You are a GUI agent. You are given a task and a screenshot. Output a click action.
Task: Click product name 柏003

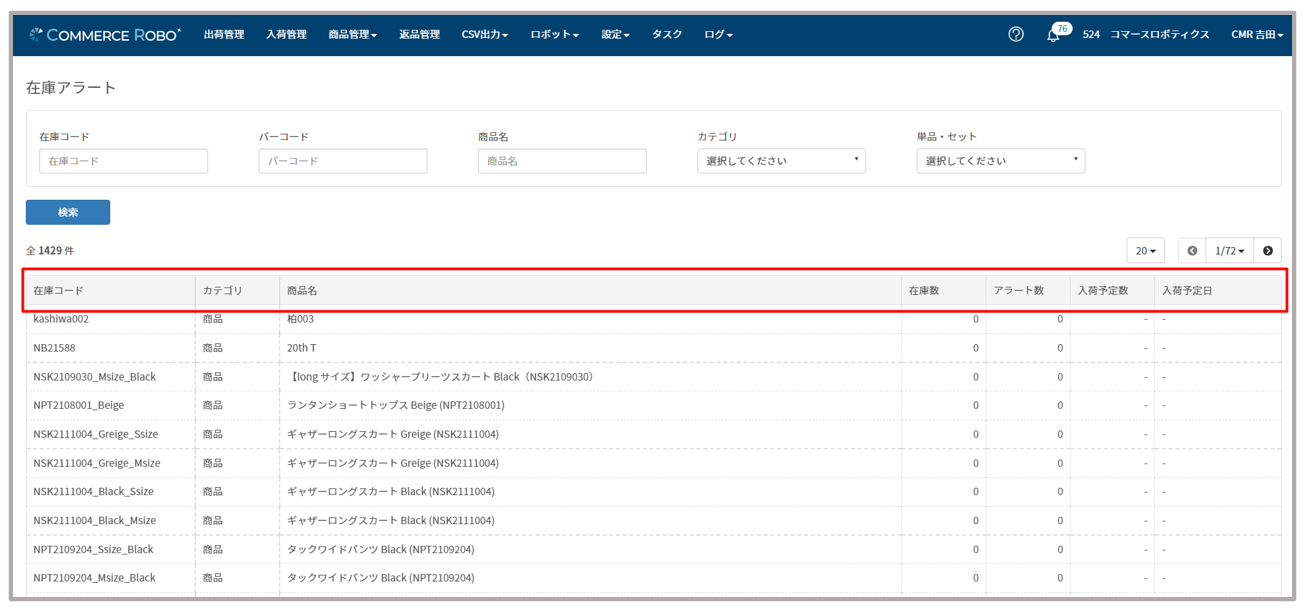point(300,319)
